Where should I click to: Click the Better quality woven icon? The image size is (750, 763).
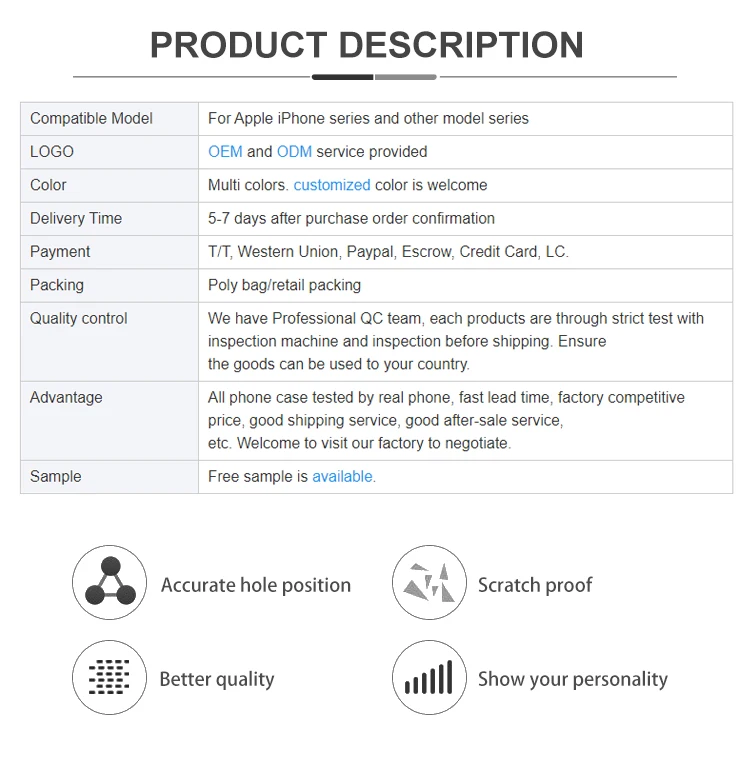point(110,678)
